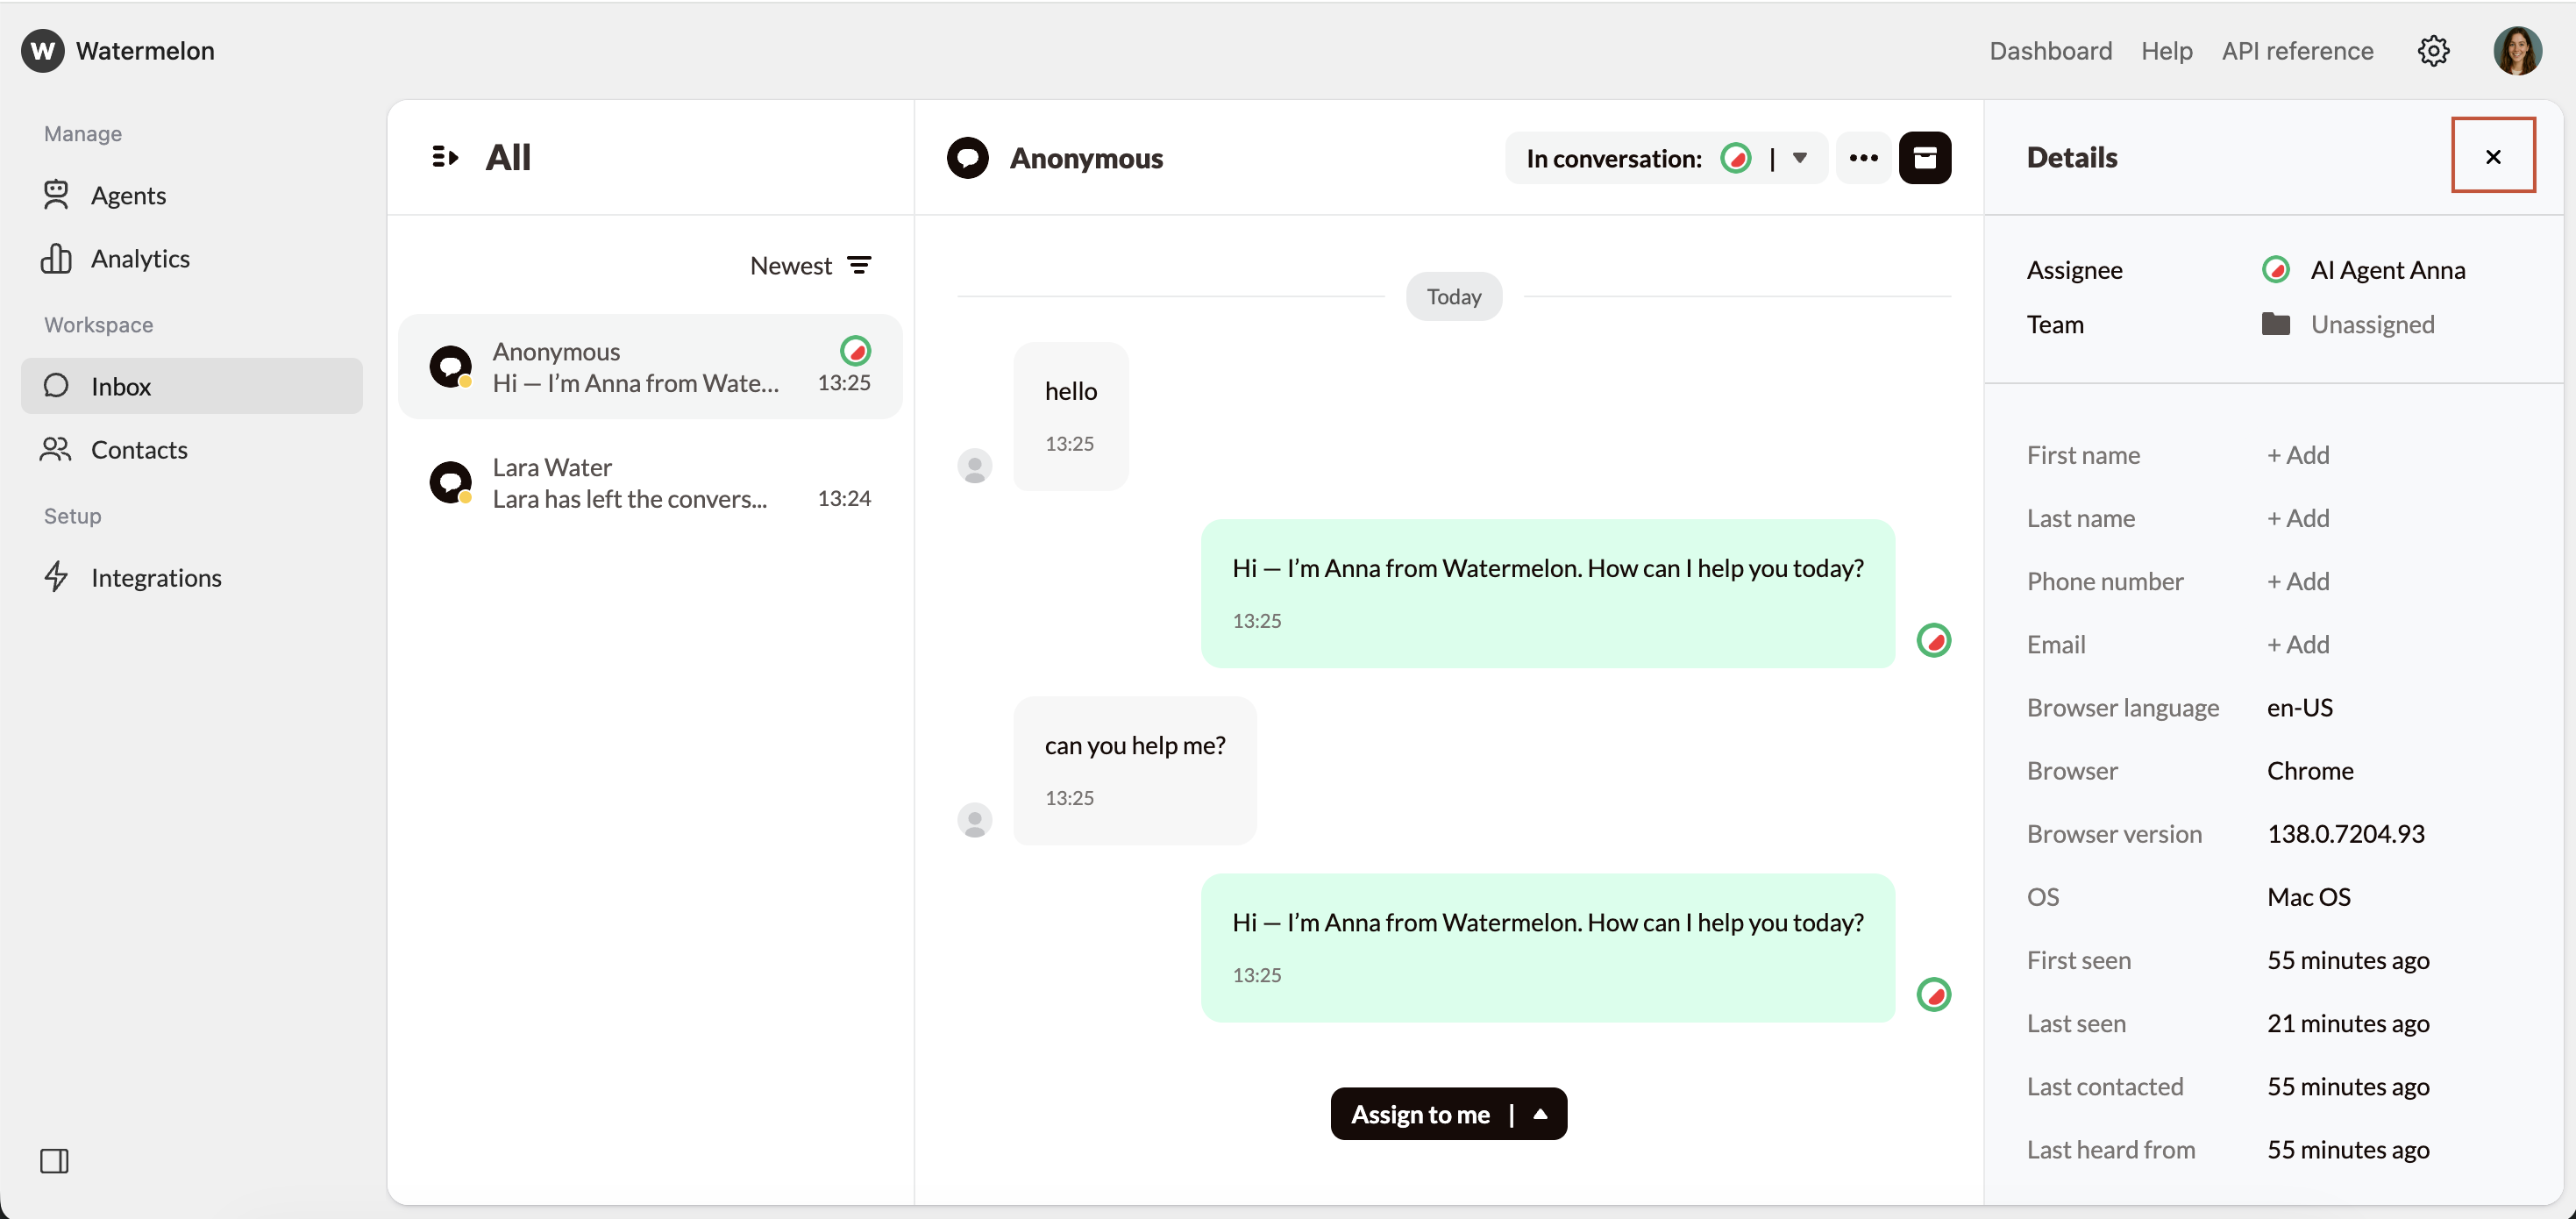Go to the Dashboard

pos(2050,50)
